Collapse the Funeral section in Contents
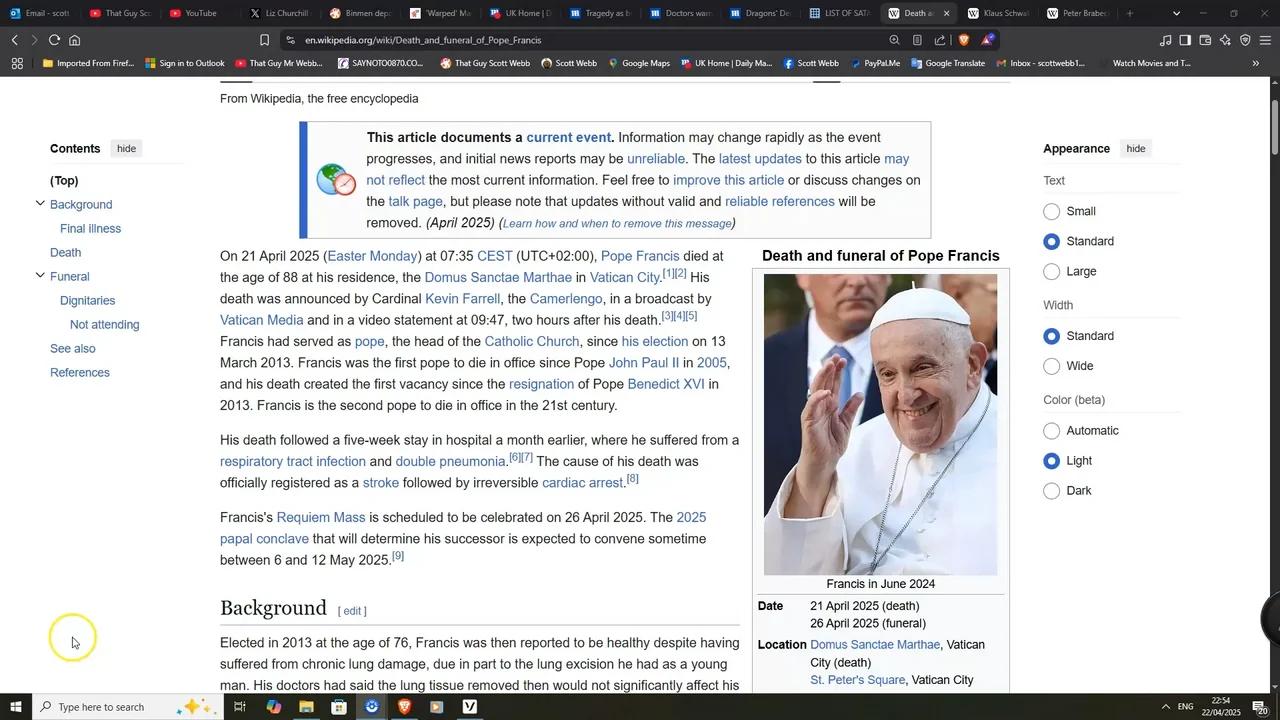This screenshot has width=1280, height=720. (x=41, y=276)
